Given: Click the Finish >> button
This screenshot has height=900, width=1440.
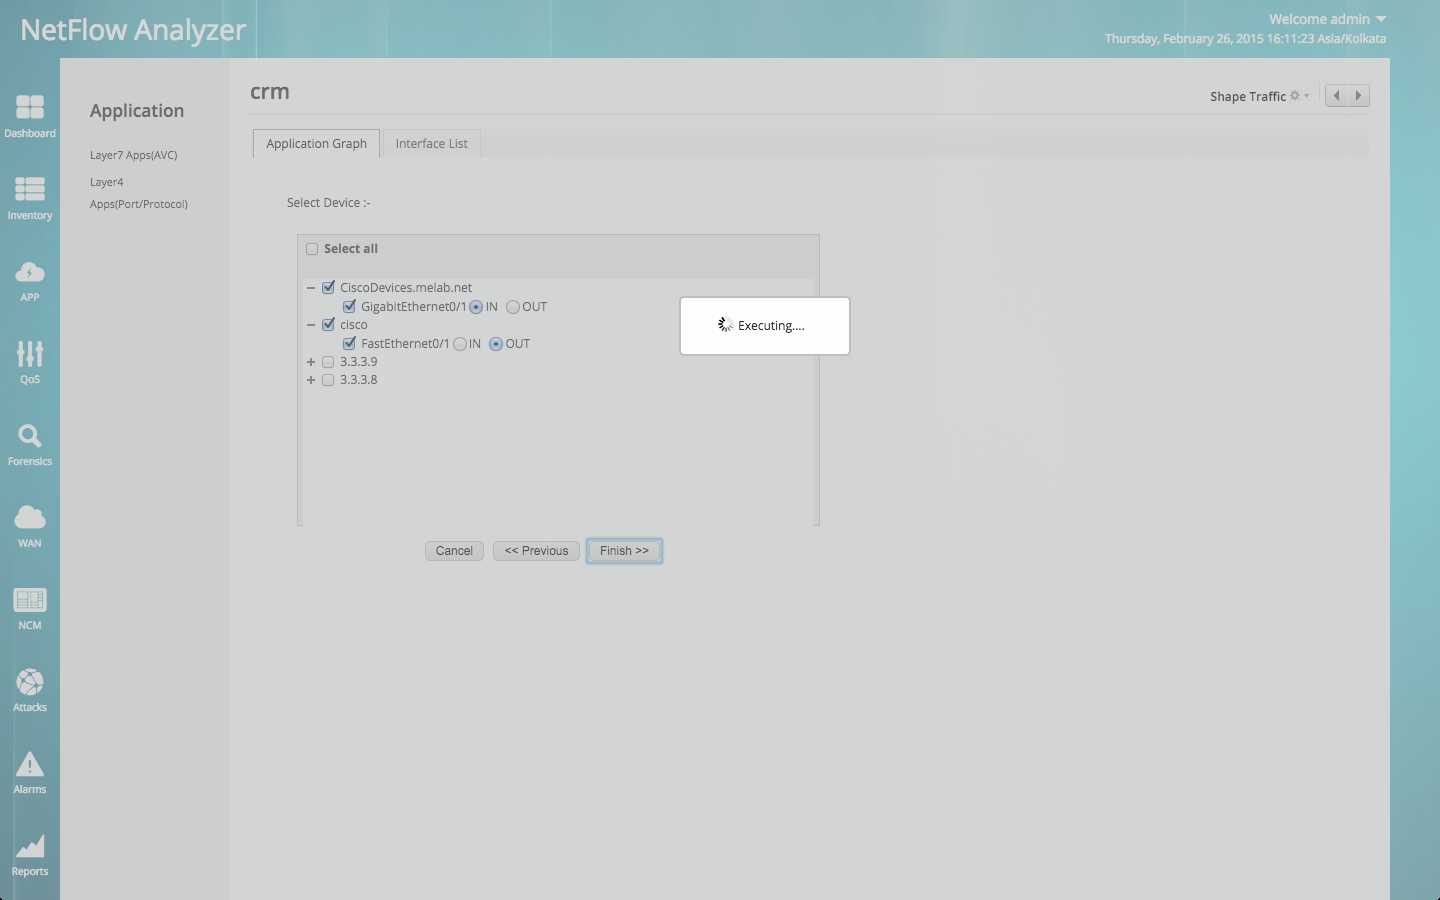Looking at the screenshot, I should pos(624,551).
